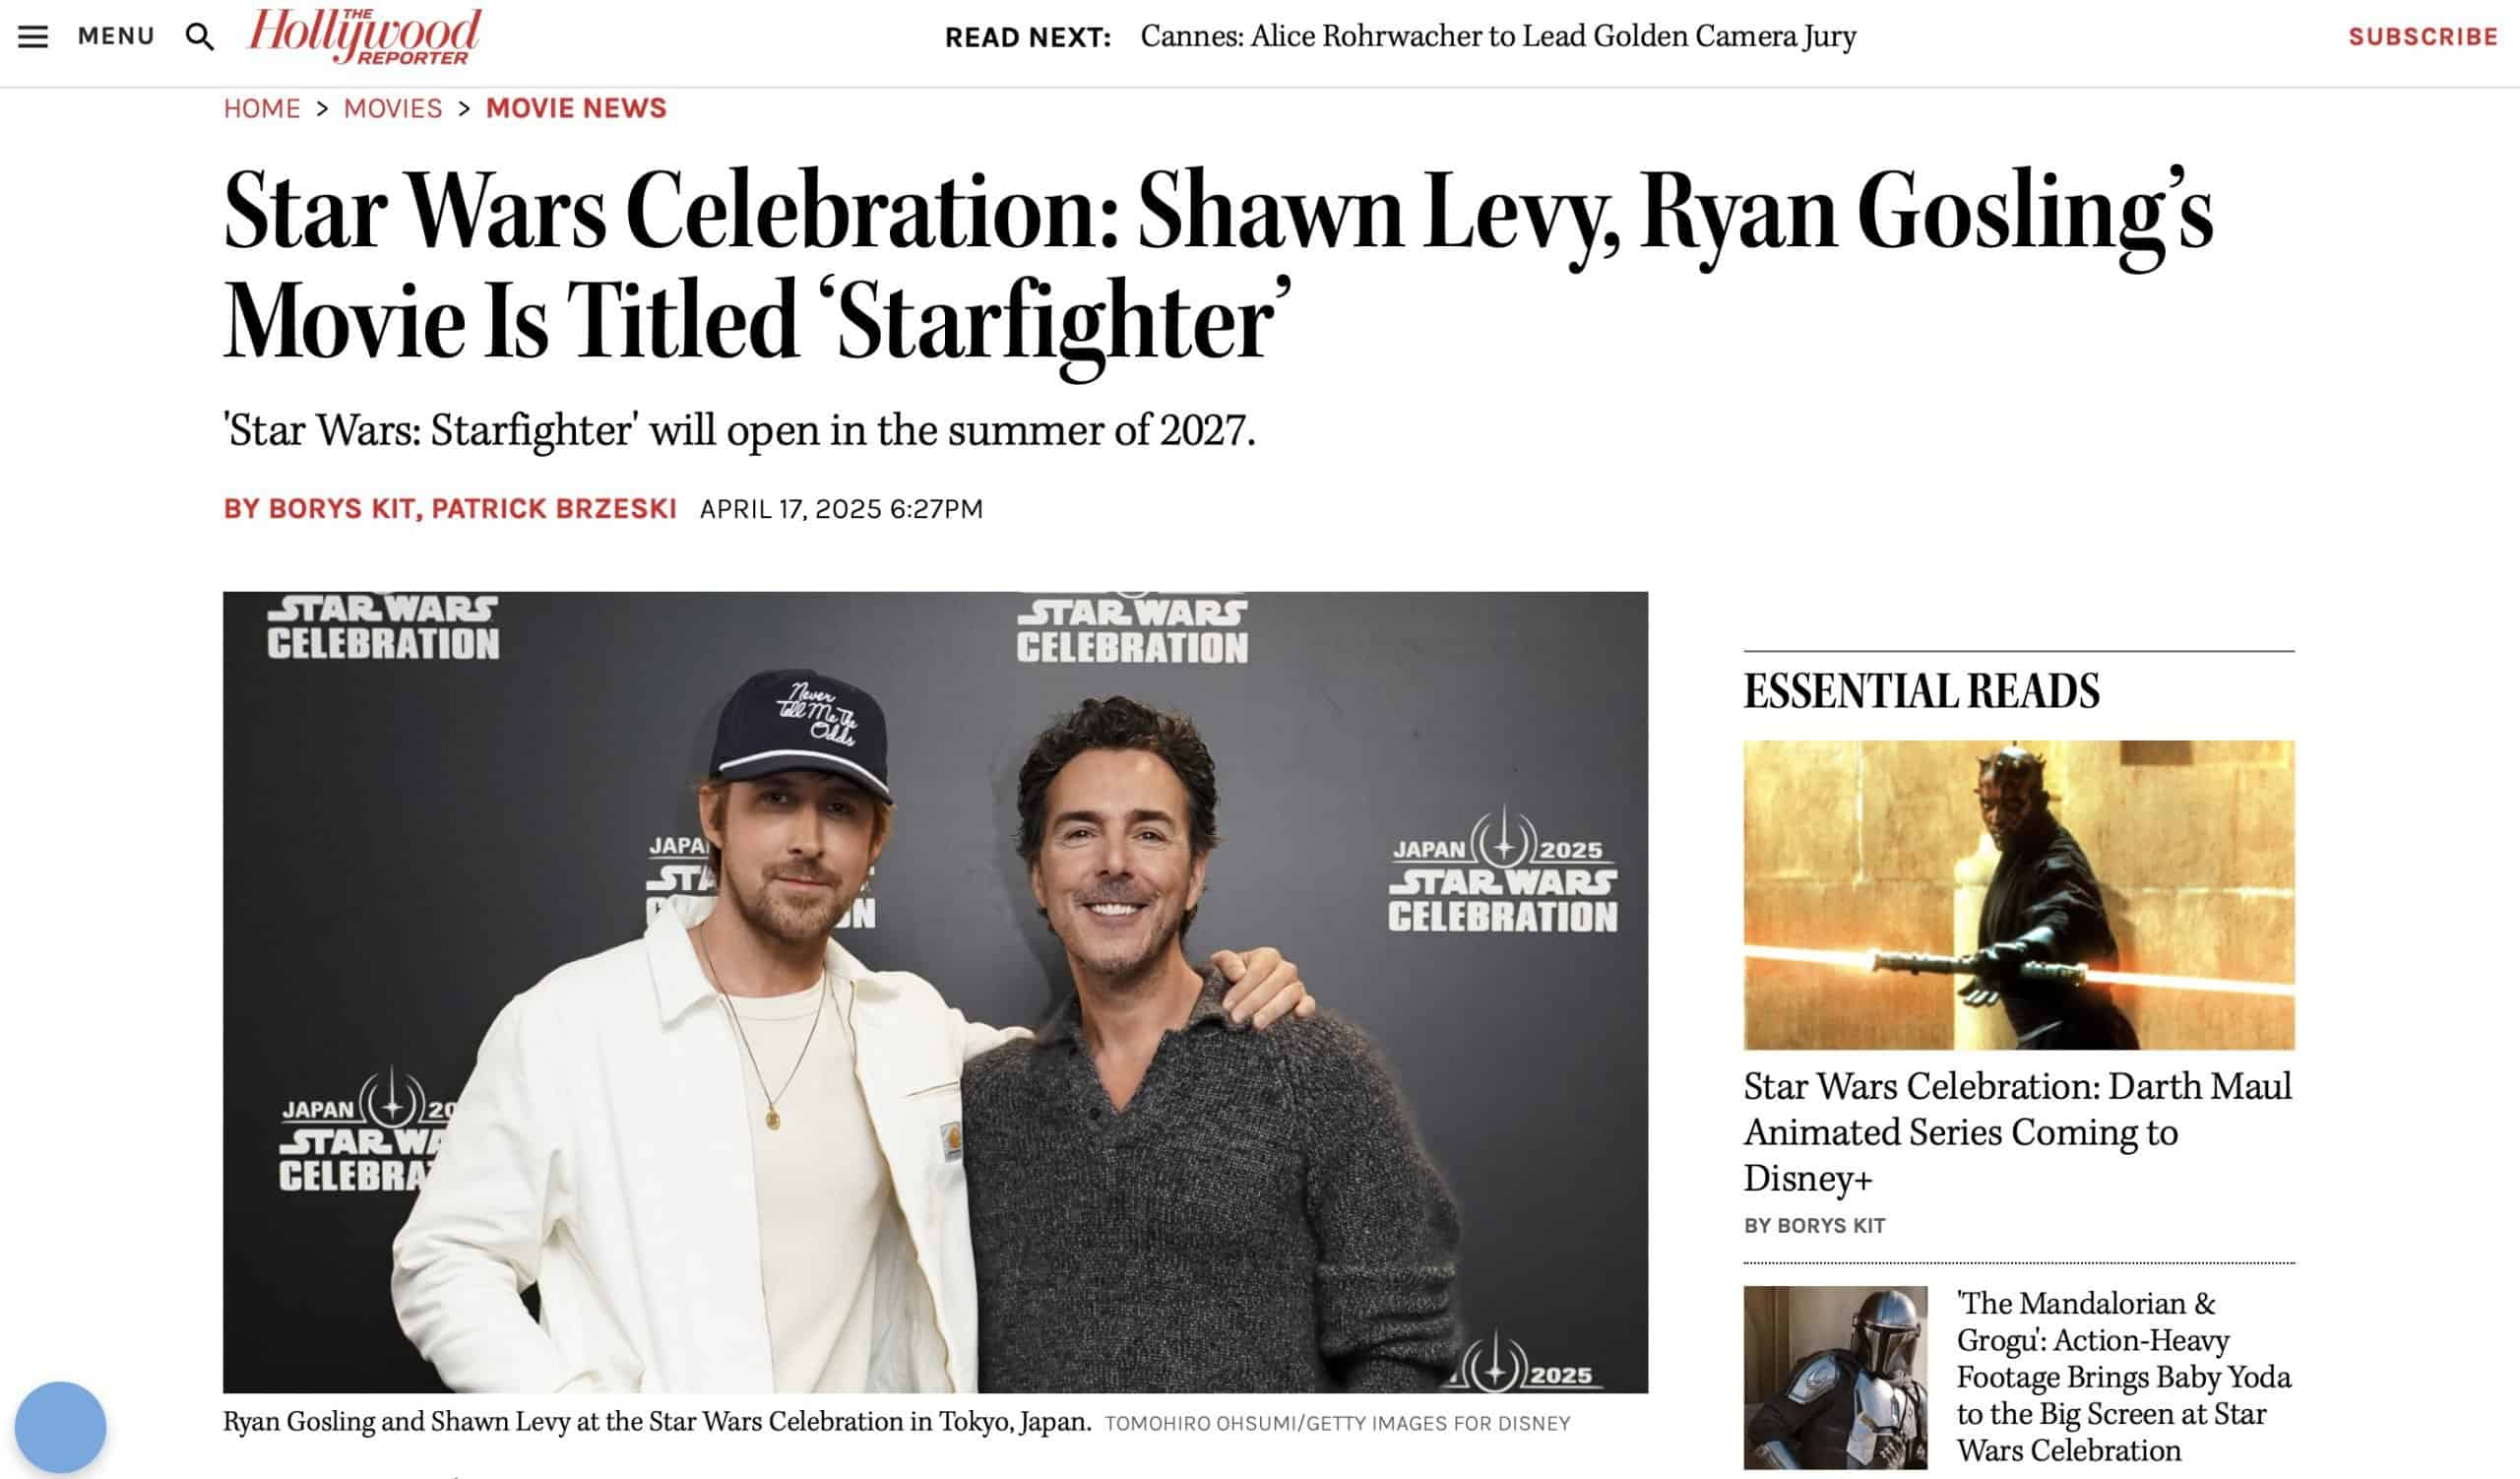Click the Essential Reads section heading
The width and height of the screenshot is (2520, 1479).
[x=1922, y=692]
